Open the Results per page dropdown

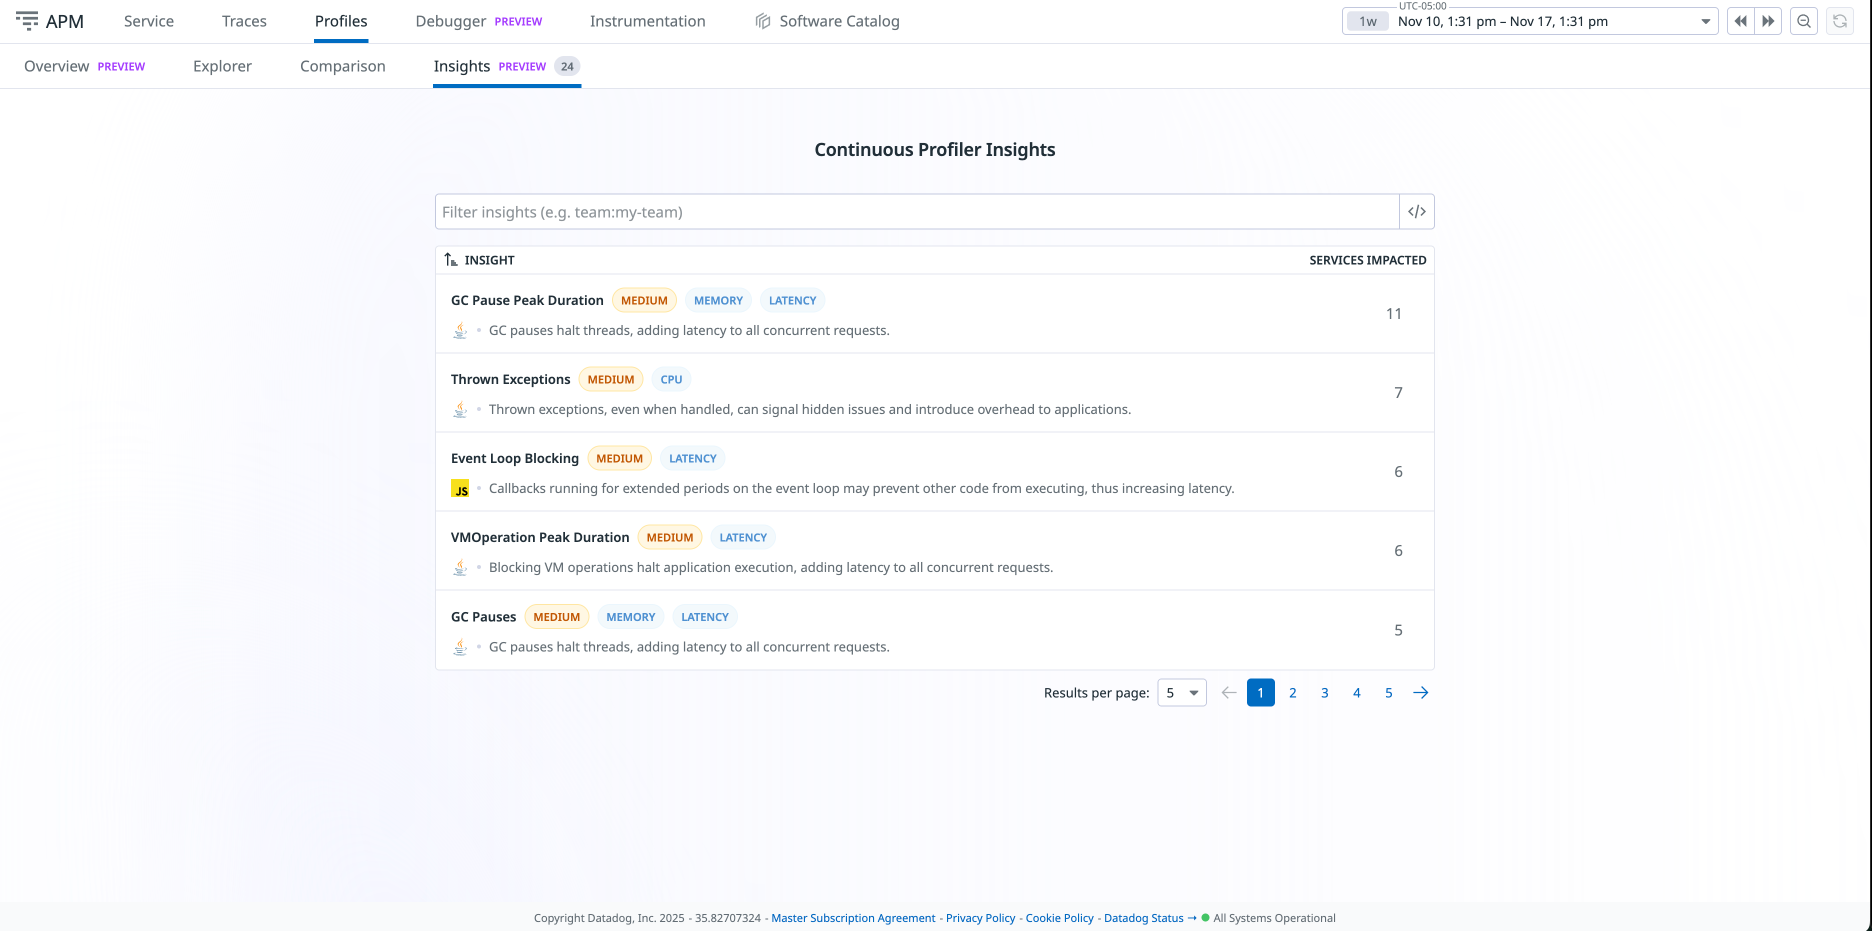point(1181,693)
